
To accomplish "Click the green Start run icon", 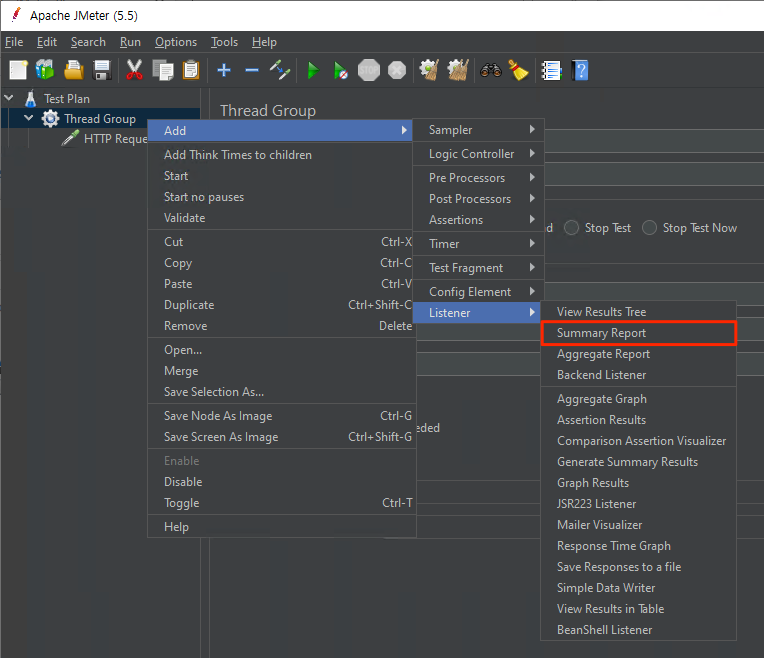I will [x=313, y=71].
